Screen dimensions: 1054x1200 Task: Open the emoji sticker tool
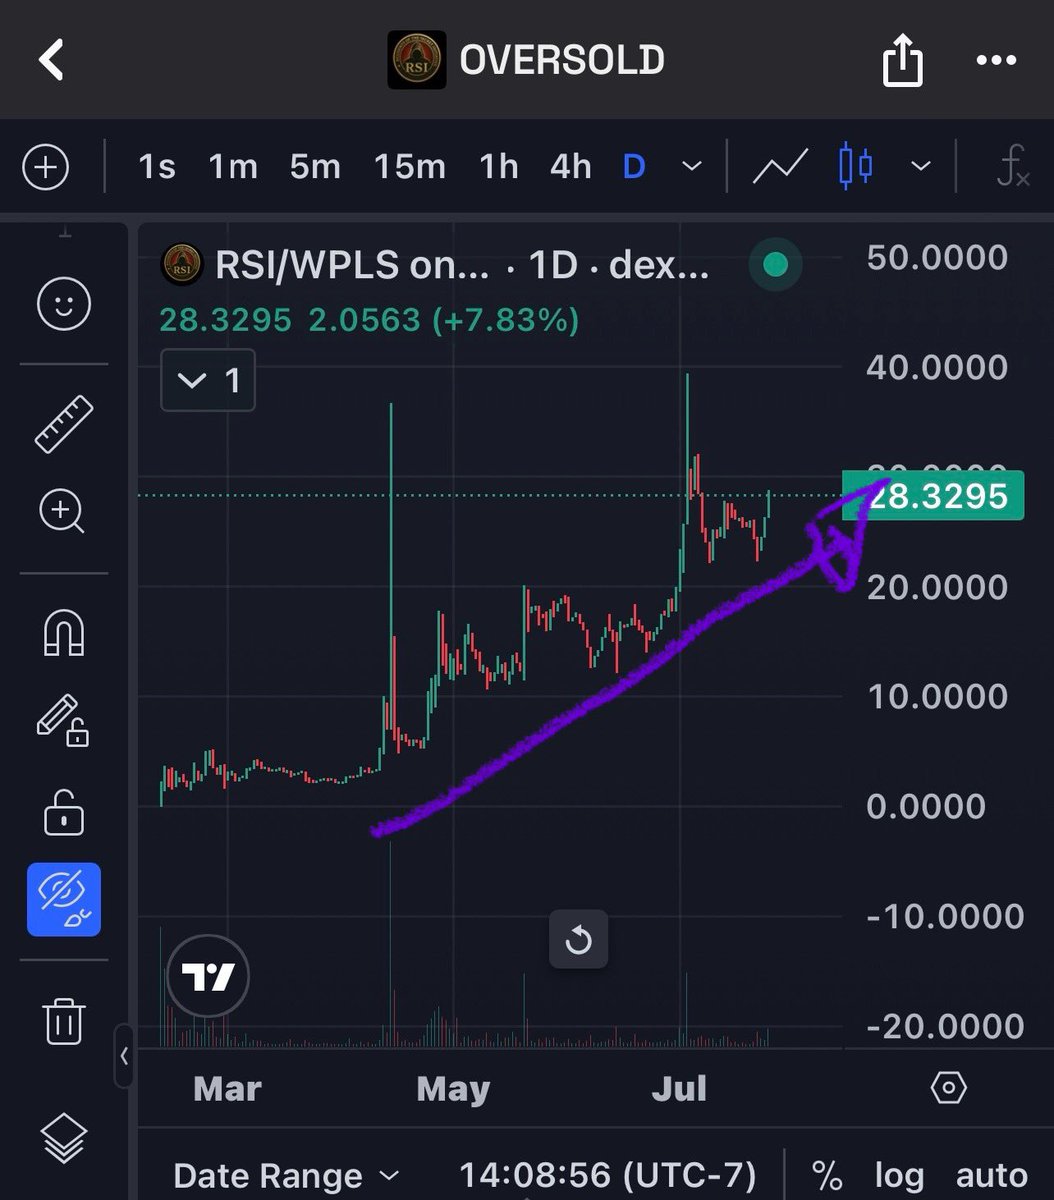pos(64,303)
